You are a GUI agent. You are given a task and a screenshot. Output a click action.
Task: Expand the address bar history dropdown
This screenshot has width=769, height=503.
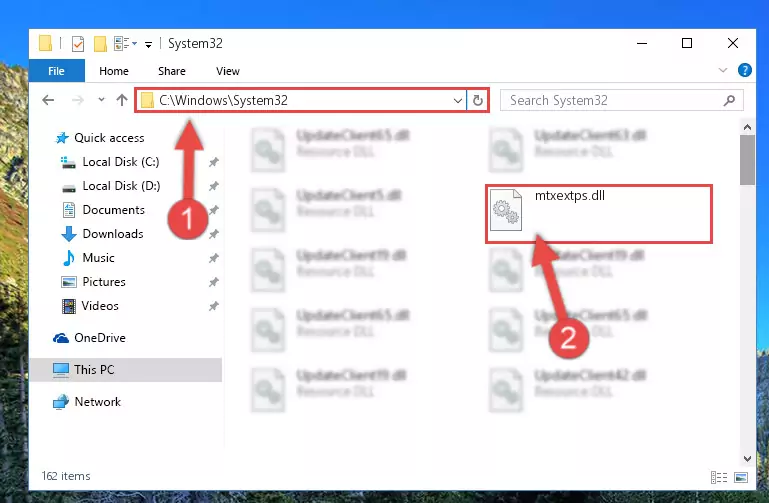pyautogui.click(x=458, y=101)
